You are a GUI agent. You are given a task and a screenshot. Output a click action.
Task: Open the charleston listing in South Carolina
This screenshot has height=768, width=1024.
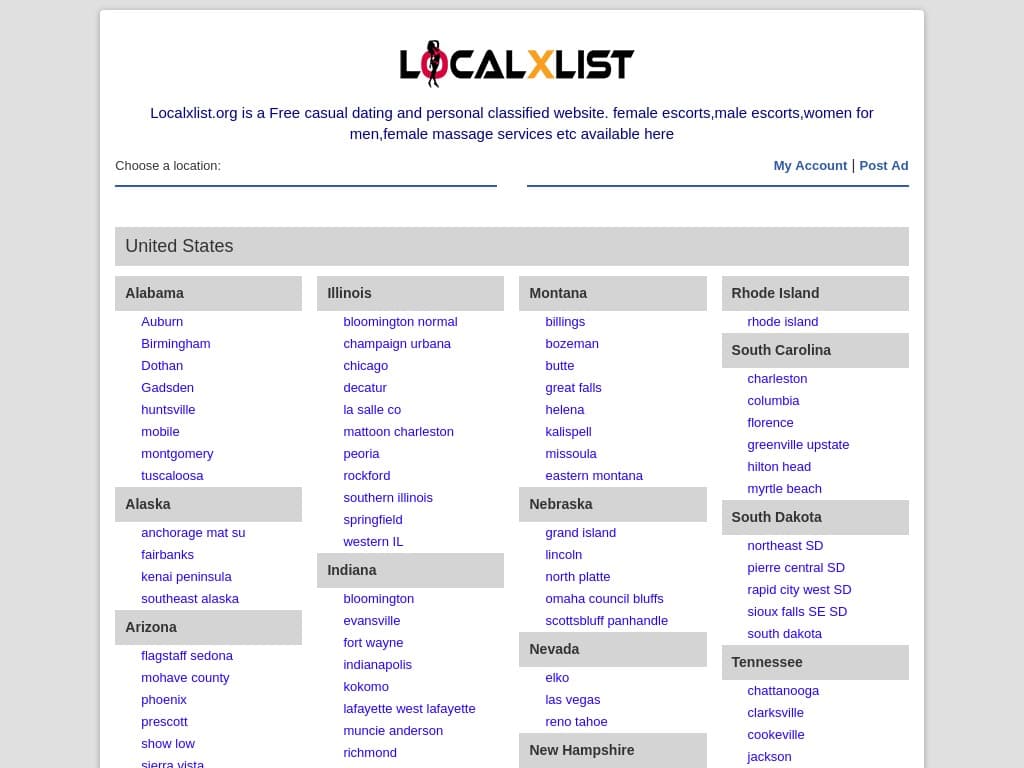(x=777, y=378)
